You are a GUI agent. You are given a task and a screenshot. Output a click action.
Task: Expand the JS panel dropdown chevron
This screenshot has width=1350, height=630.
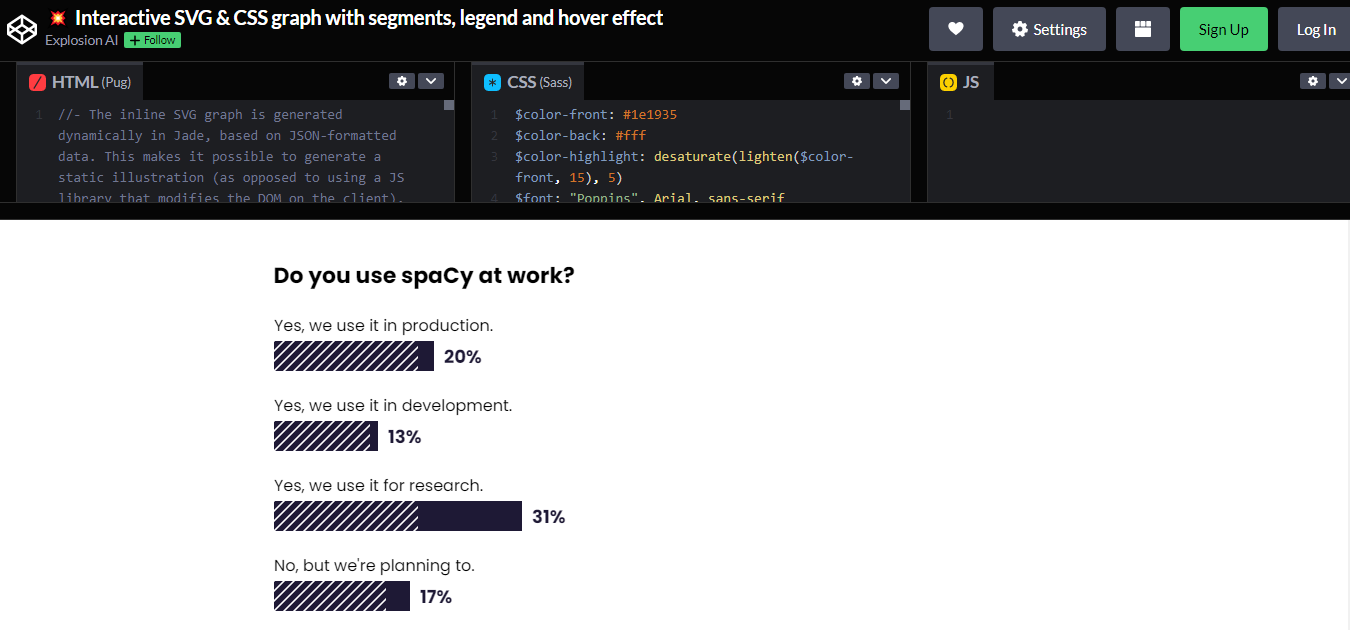[x=1341, y=80]
